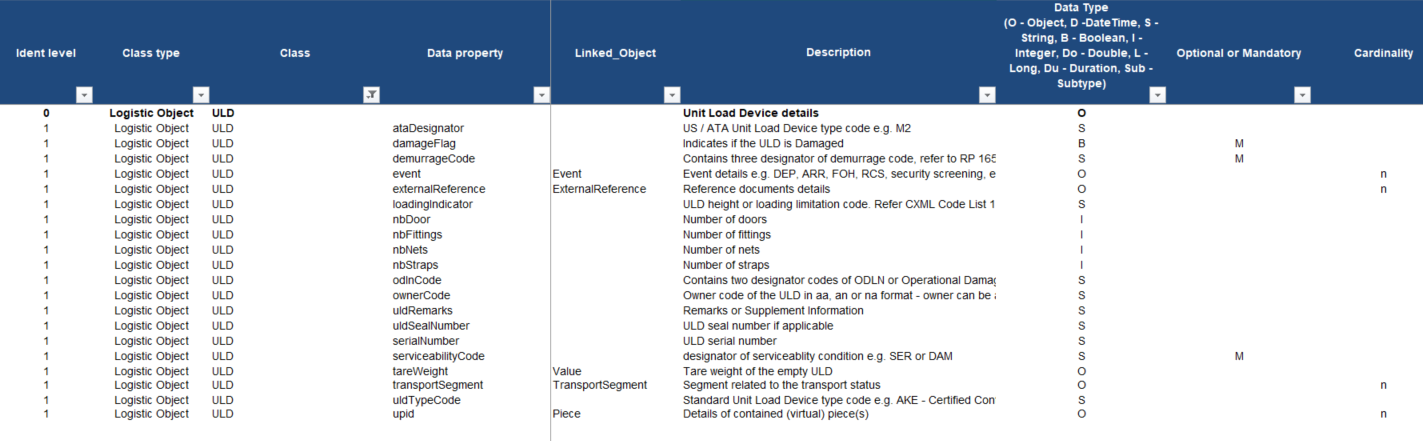The image size is (1423, 441).
Task: Select the ident level 0 cell
Action: click(x=46, y=114)
